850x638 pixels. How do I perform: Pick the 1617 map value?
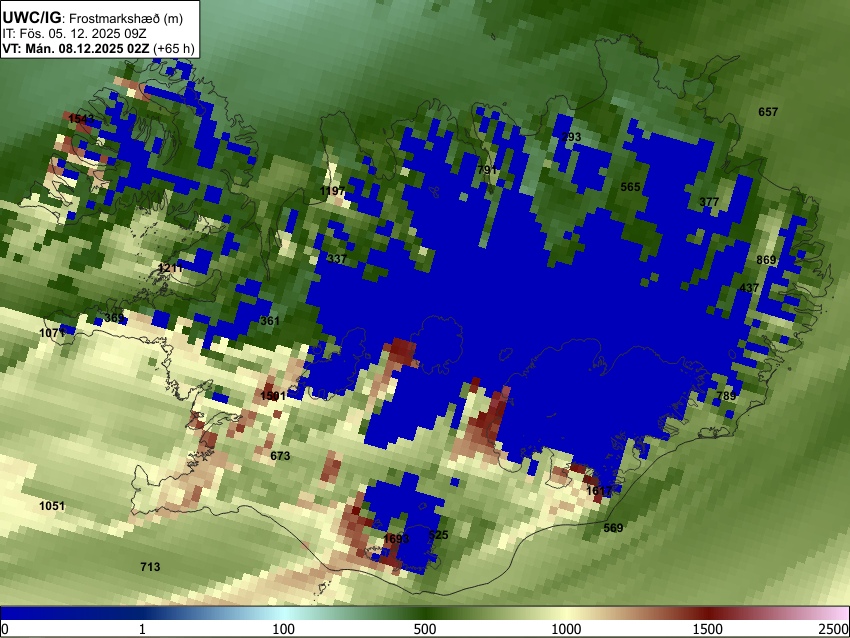(599, 491)
